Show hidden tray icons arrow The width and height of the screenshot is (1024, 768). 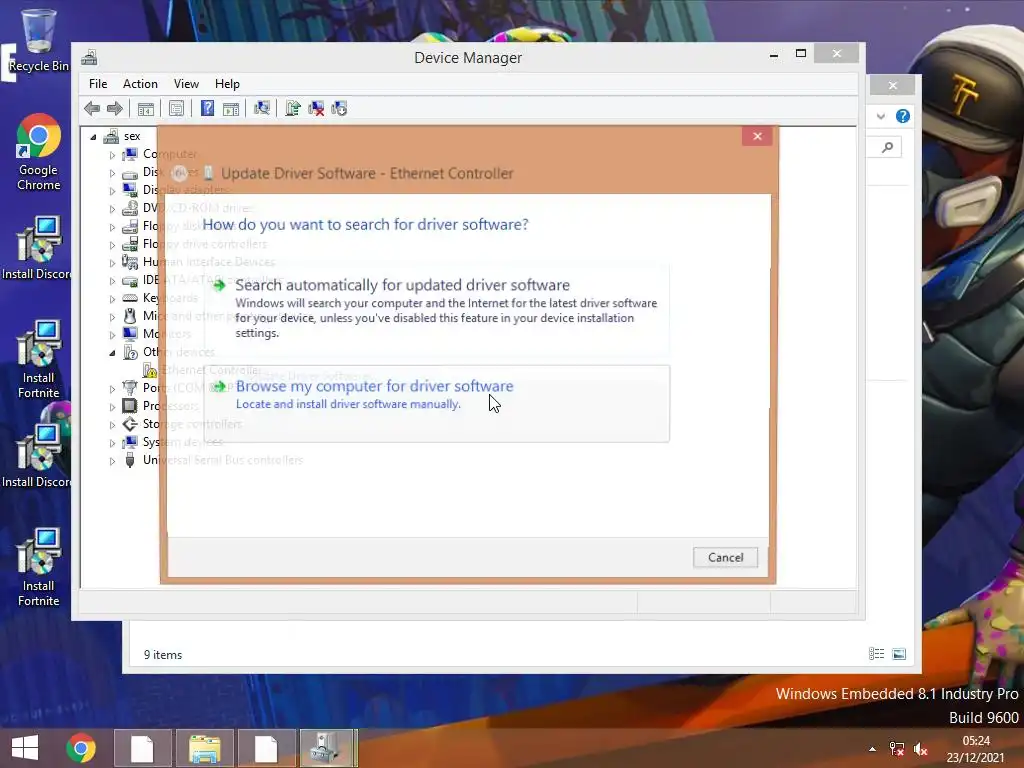[x=872, y=749]
